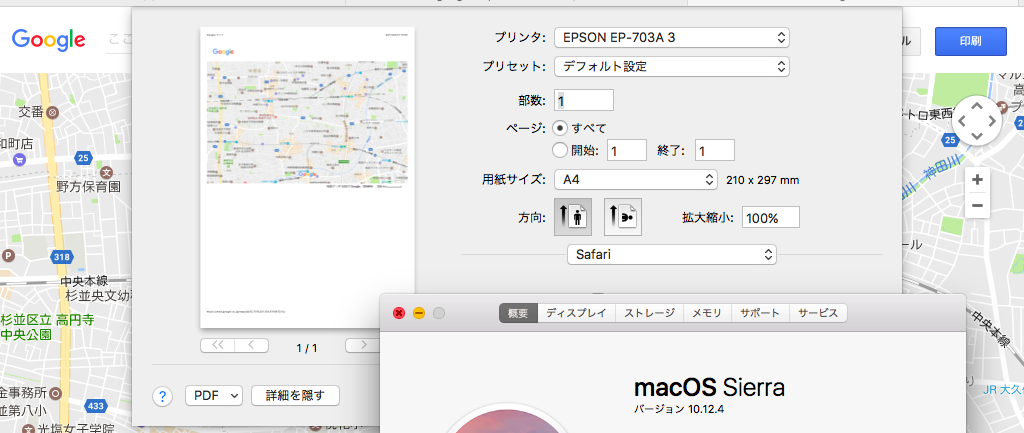This screenshot has height=433, width=1024.
Task: Click the help question mark button
Action: (x=163, y=395)
